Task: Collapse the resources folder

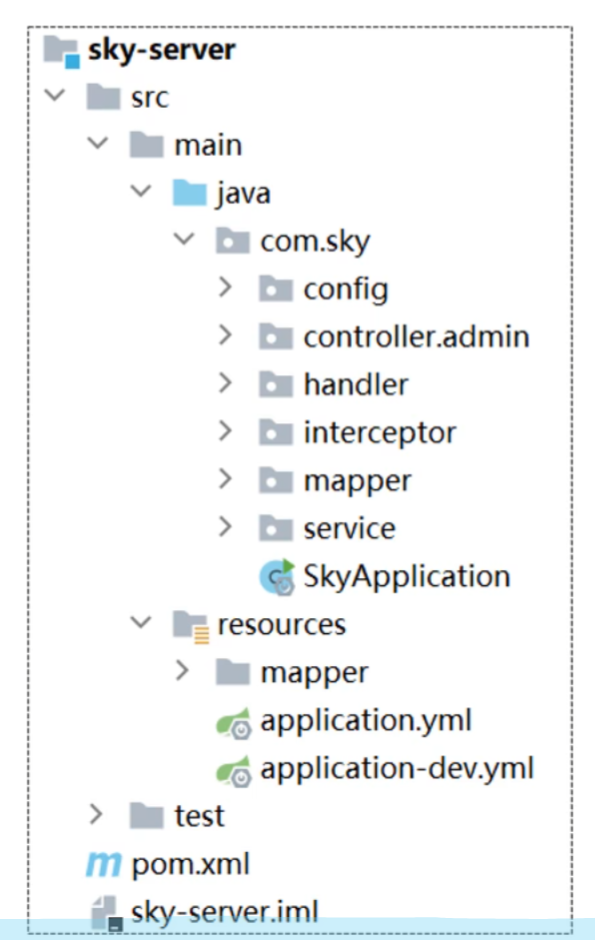Action: tap(141, 622)
